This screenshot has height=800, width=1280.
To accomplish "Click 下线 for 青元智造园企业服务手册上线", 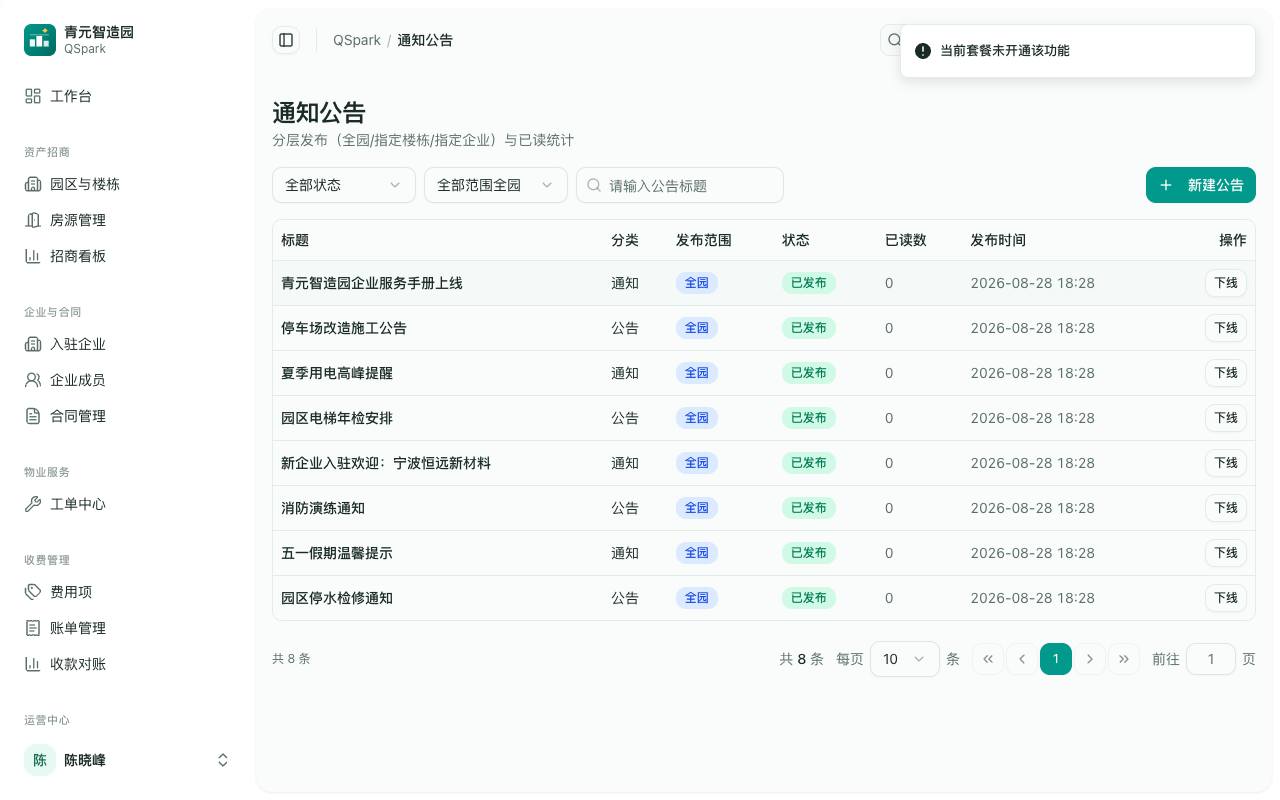I will (1226, 283).
